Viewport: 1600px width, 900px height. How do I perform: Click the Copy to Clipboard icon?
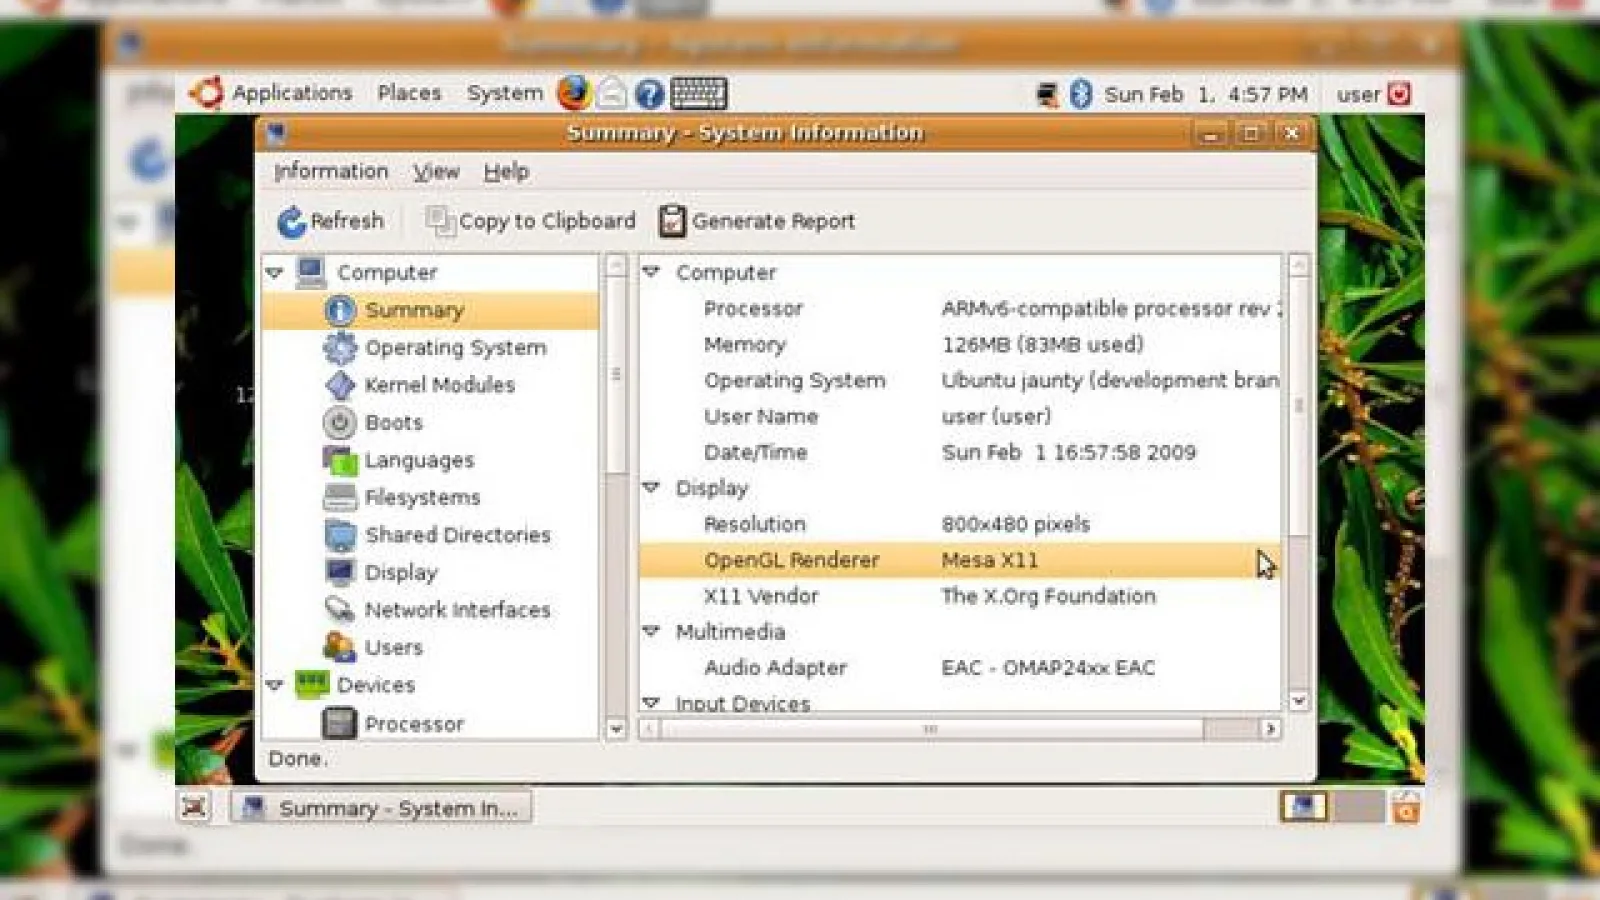click(x=439, y=220)
